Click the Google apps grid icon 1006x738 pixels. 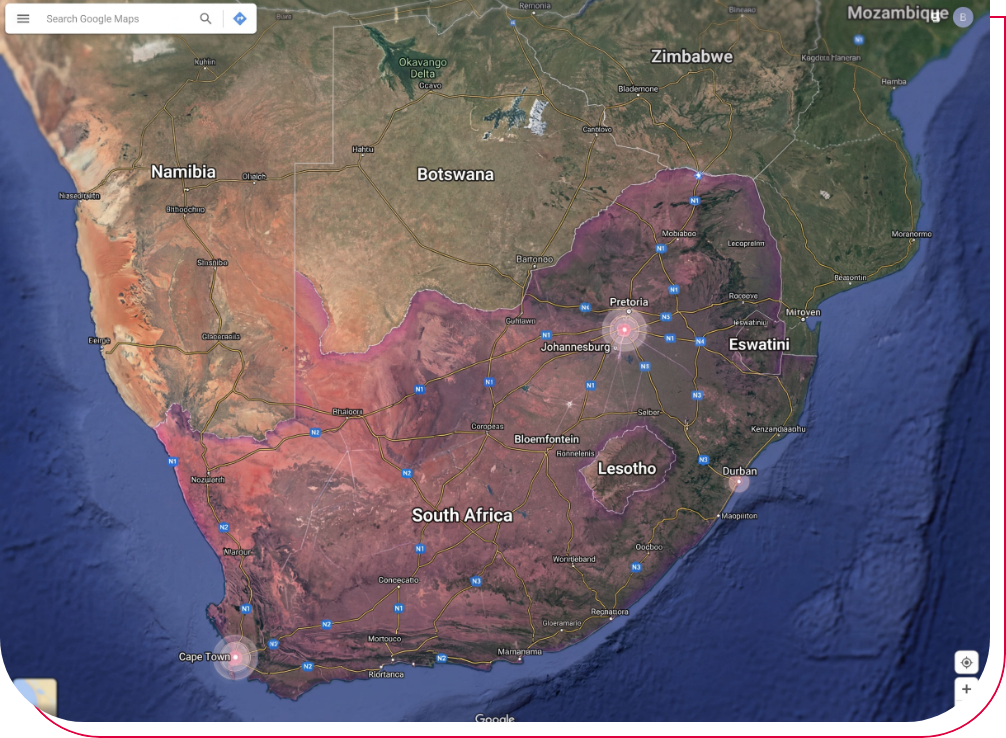point(935,16)
